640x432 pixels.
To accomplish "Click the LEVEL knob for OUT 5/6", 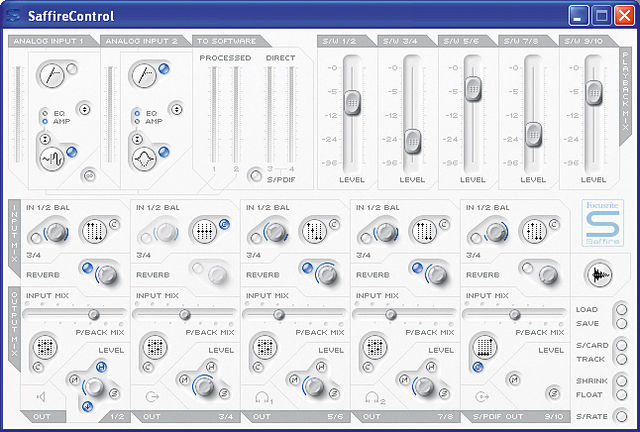I will click(314, 386).
